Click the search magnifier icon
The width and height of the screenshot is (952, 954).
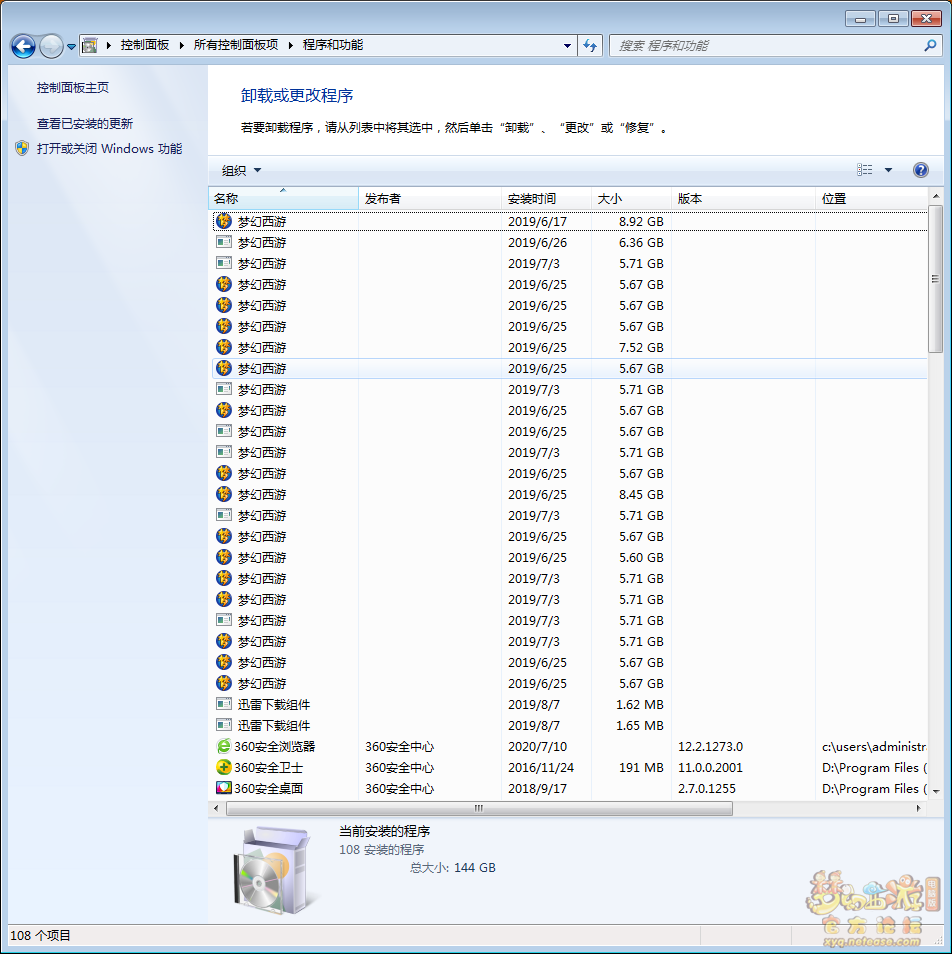click(x=929, y=46)
